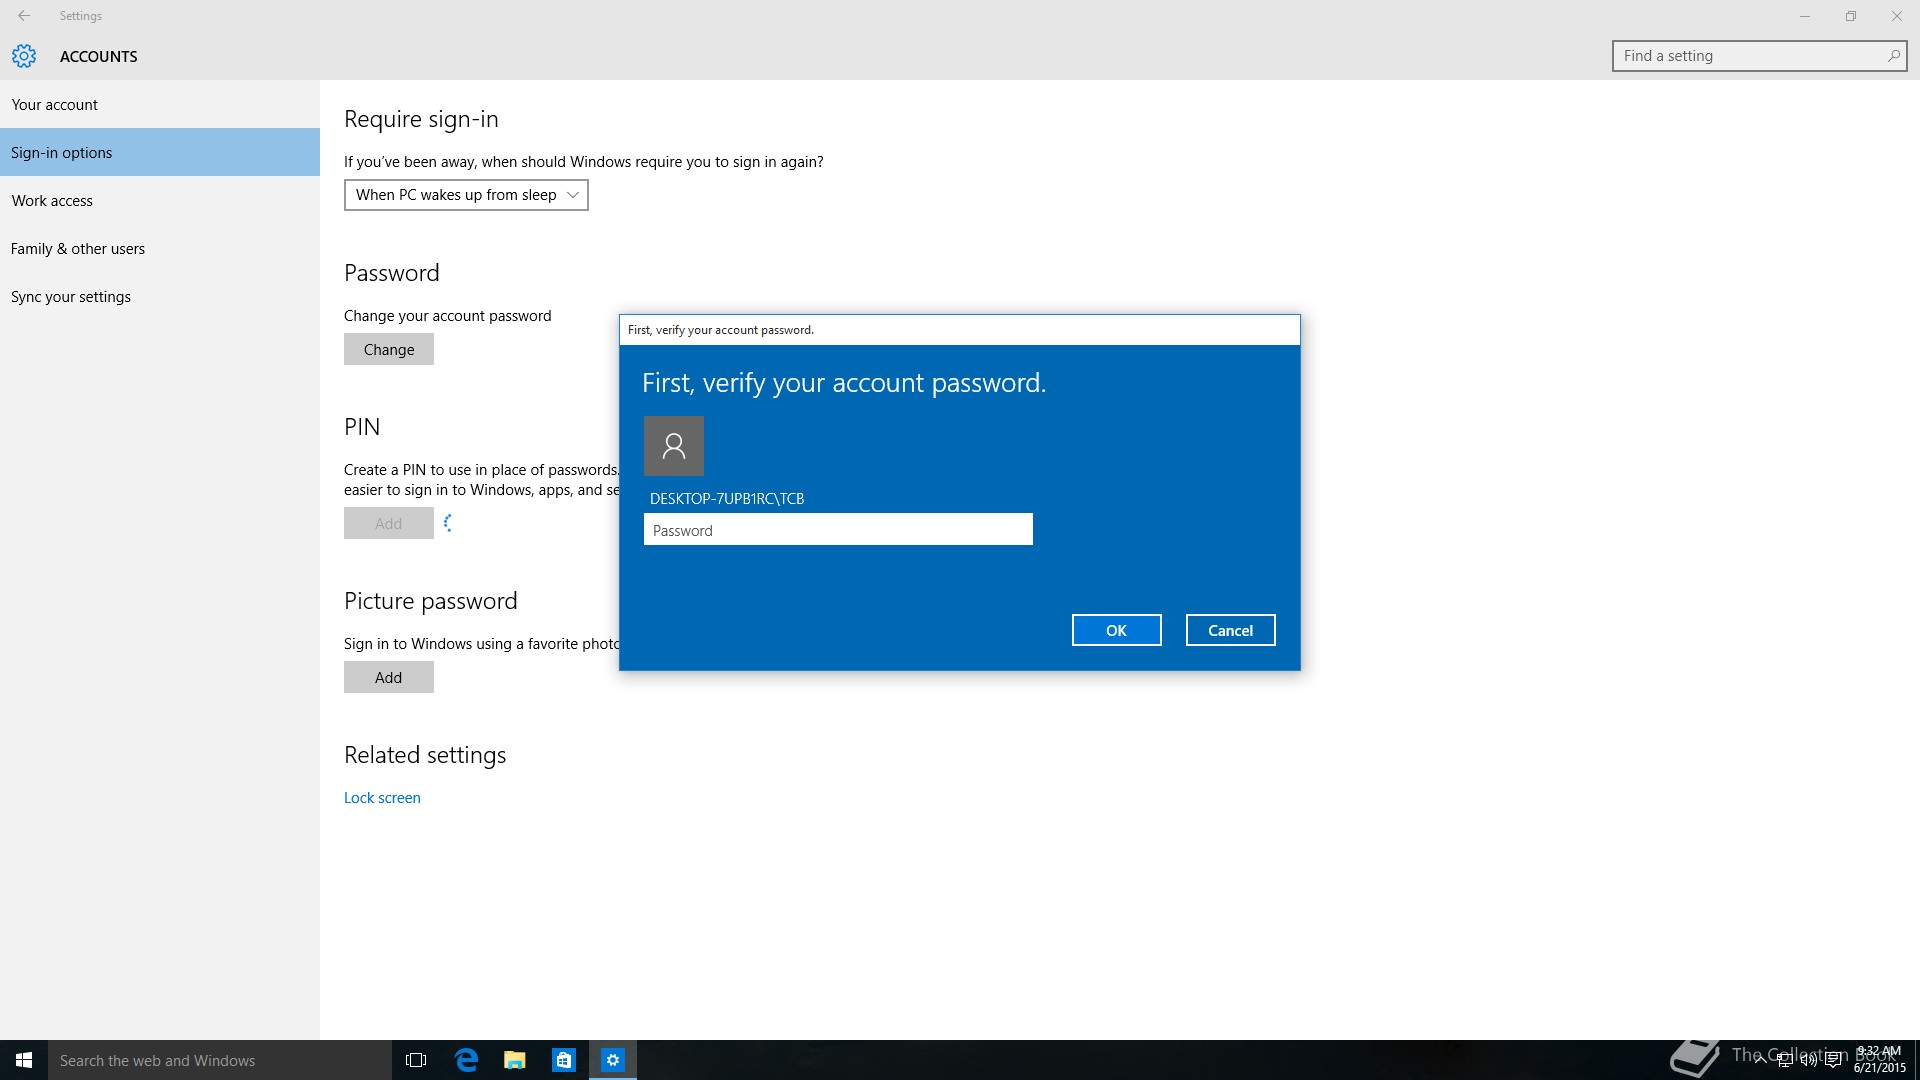Focus the Password field in dialog
Viewport: 1920px width, 1080px height.
point(838,530)
